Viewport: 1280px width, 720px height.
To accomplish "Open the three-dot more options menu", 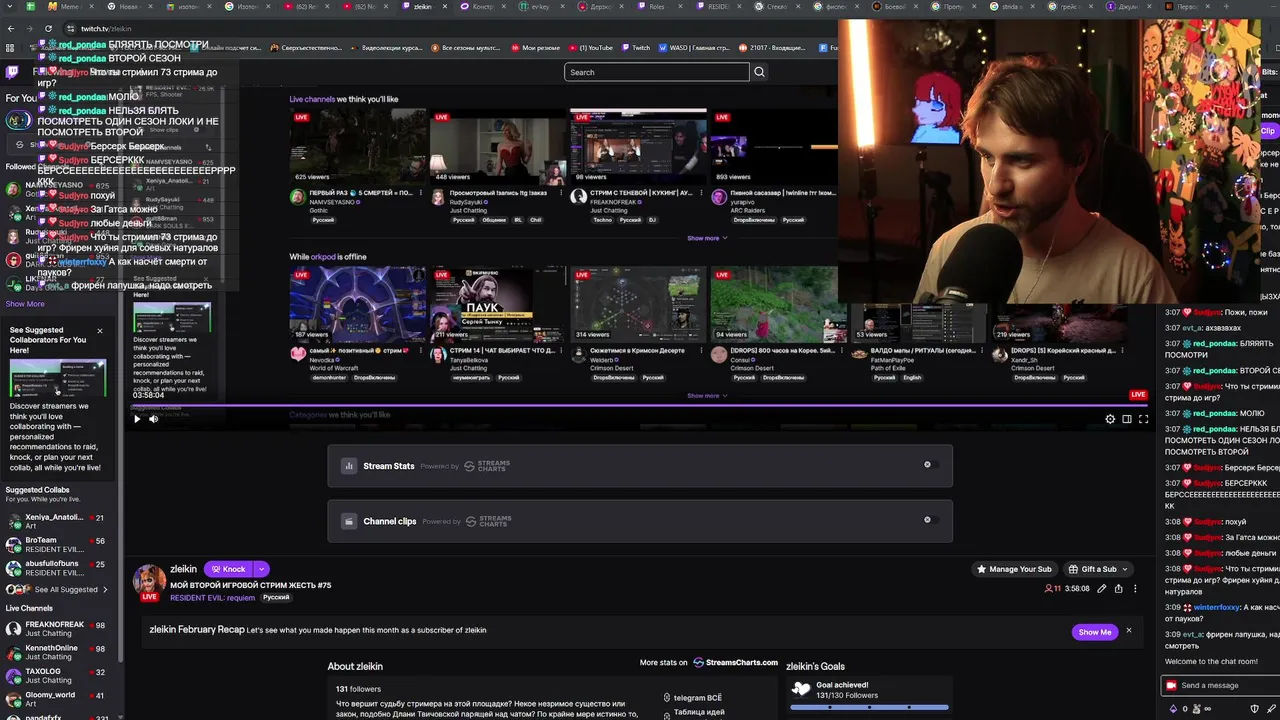I will point(1135,589).
